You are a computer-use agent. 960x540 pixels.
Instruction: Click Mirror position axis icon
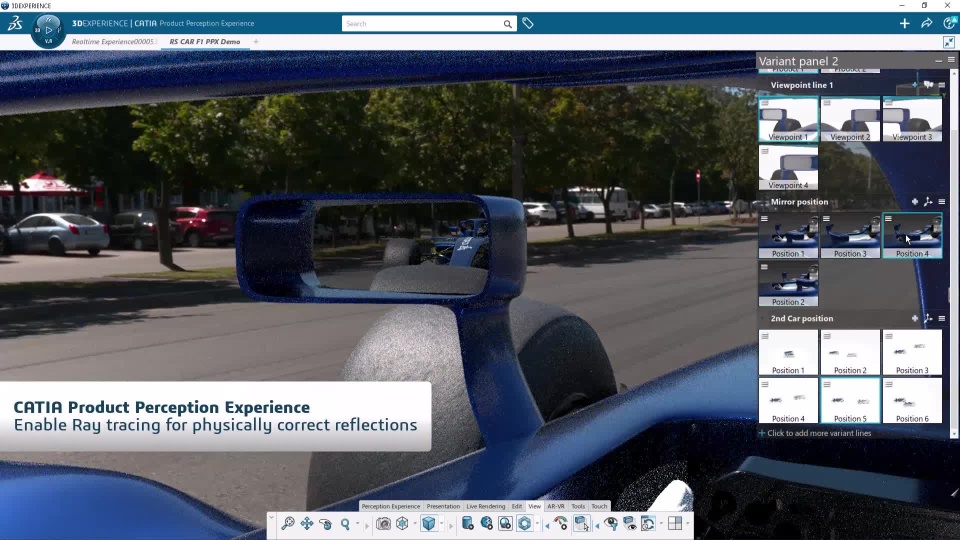tap(928, 201)
